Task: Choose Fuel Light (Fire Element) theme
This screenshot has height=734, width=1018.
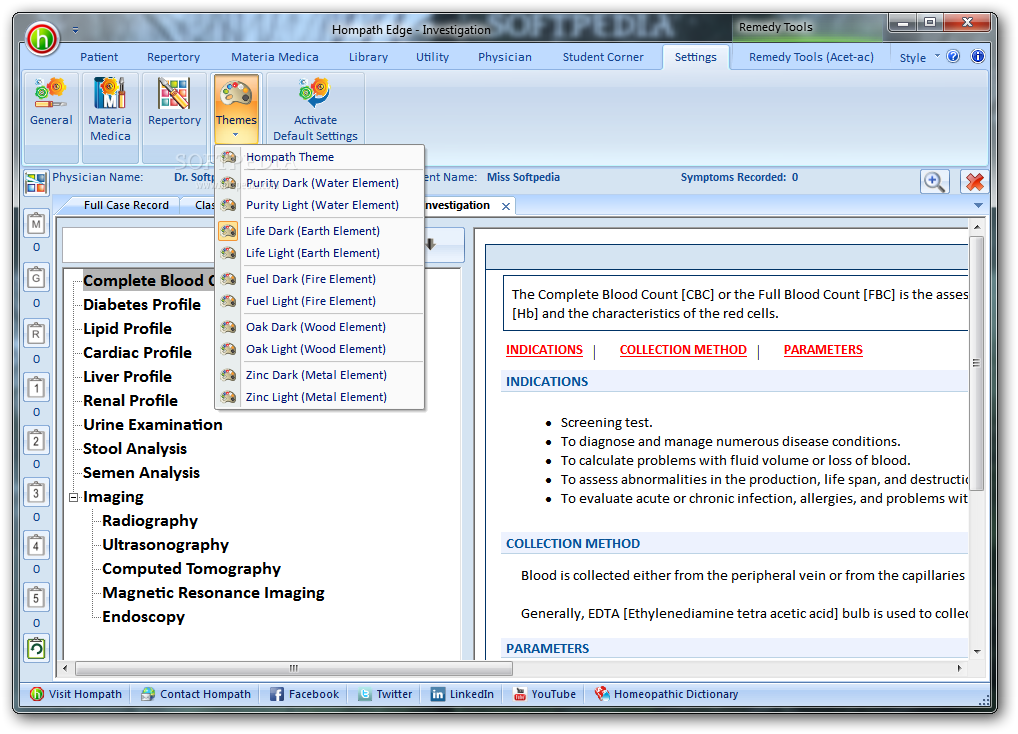Action: 319,301
